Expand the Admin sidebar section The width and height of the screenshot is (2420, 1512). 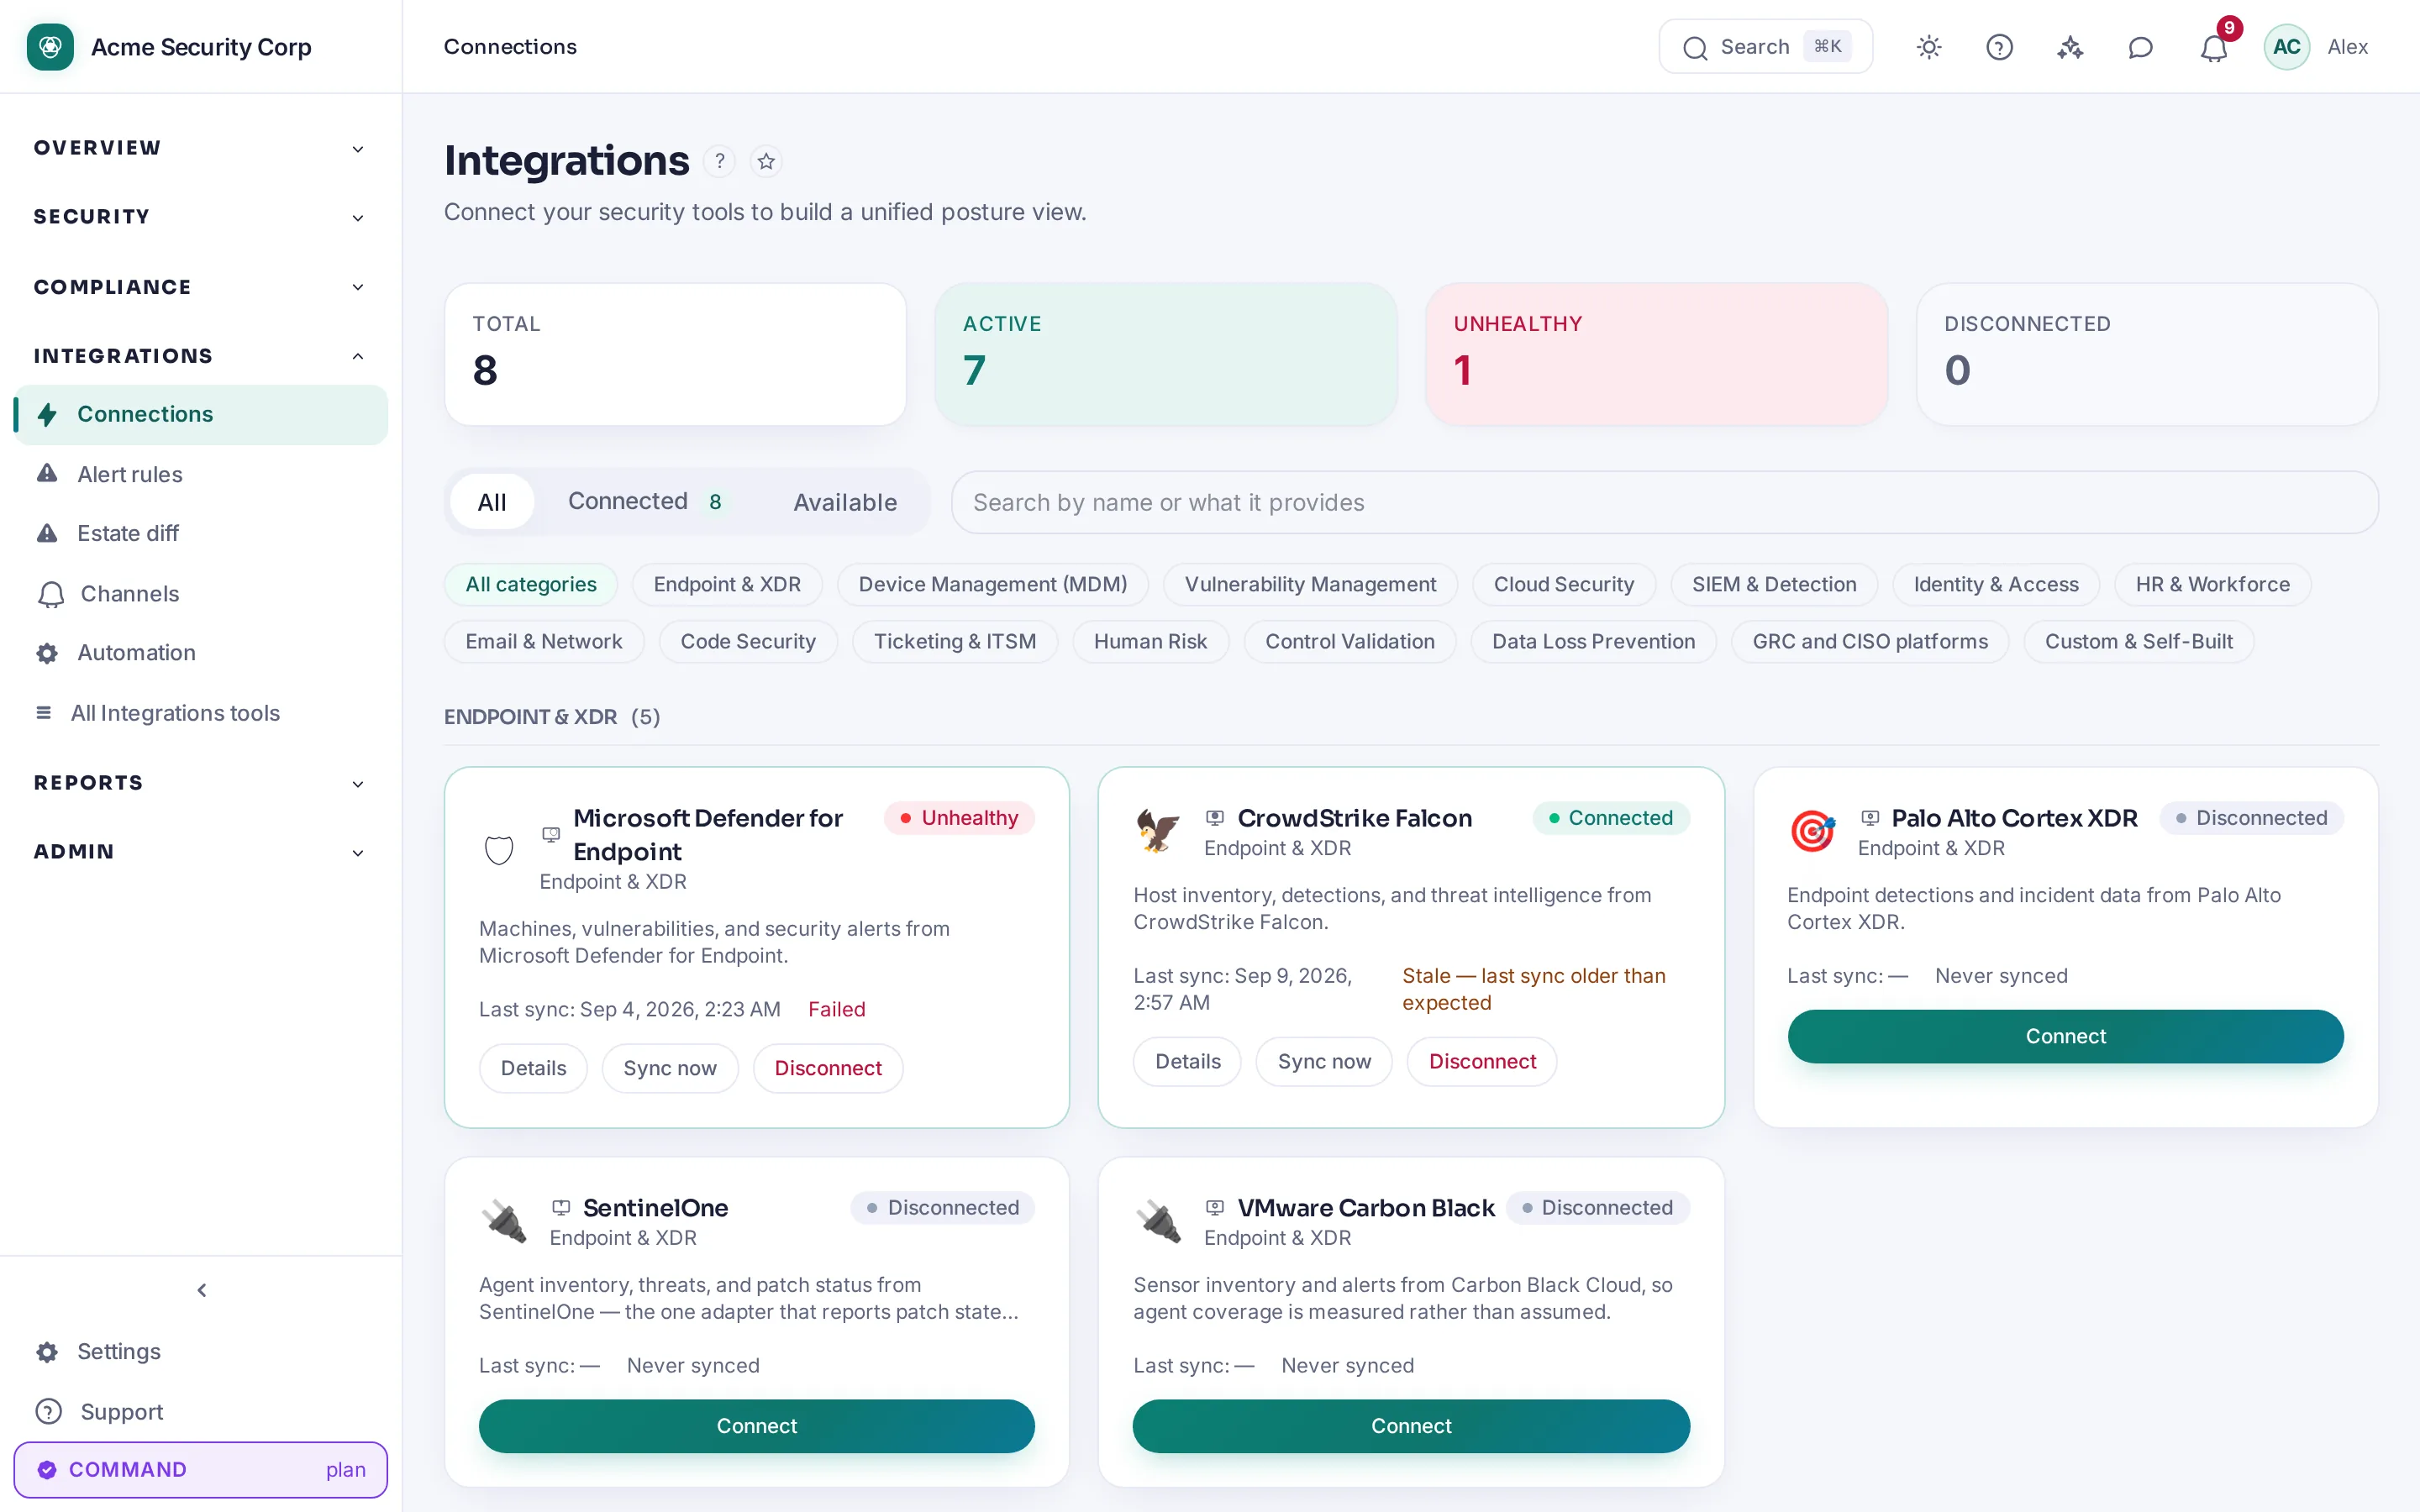tap(201, 852)
